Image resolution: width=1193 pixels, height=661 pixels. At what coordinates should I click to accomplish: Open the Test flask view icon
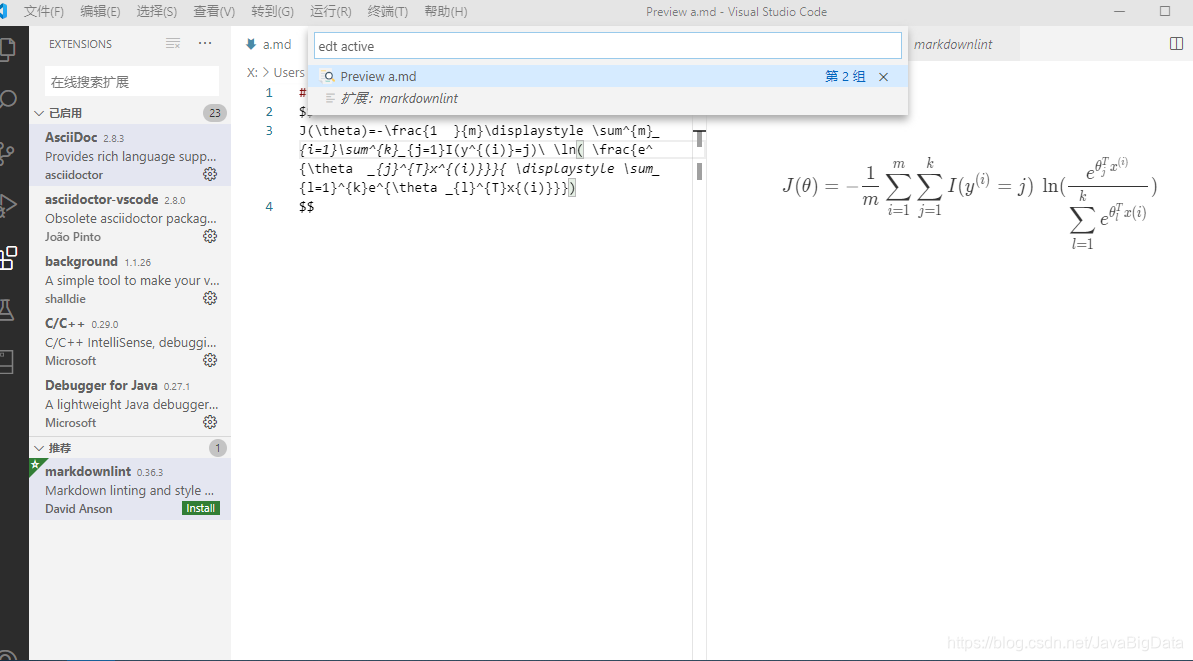pos(7,310)
